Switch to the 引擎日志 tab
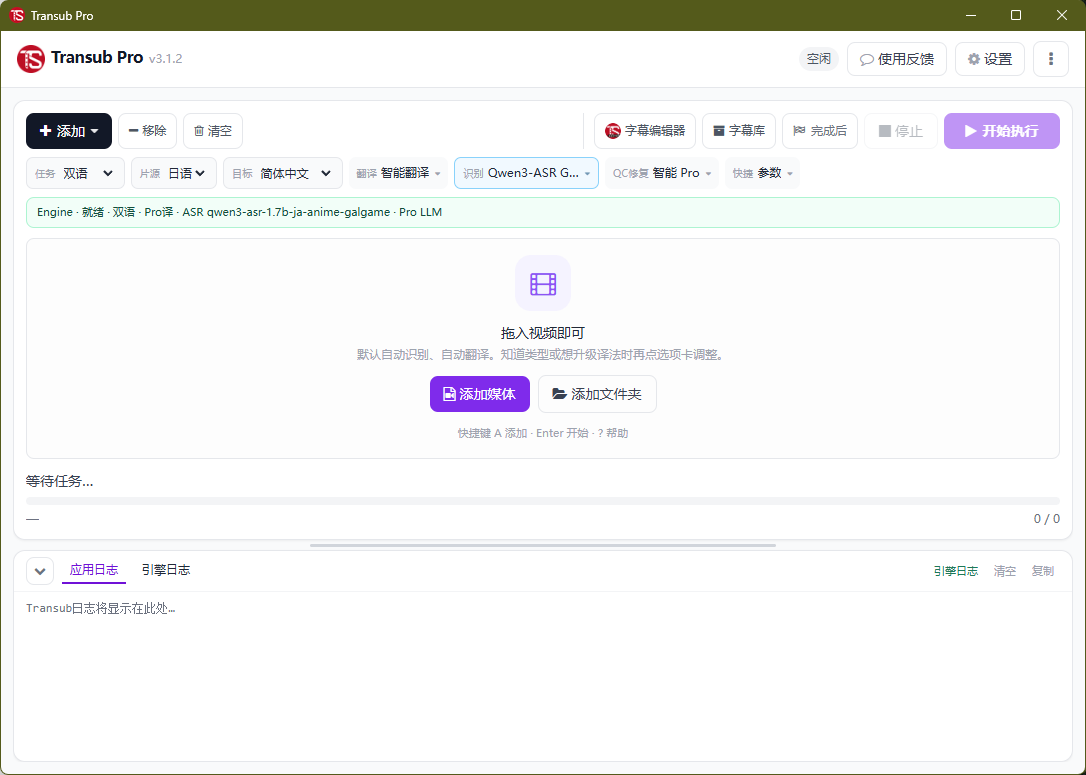The image size is (1086, 775). point(166,570)
